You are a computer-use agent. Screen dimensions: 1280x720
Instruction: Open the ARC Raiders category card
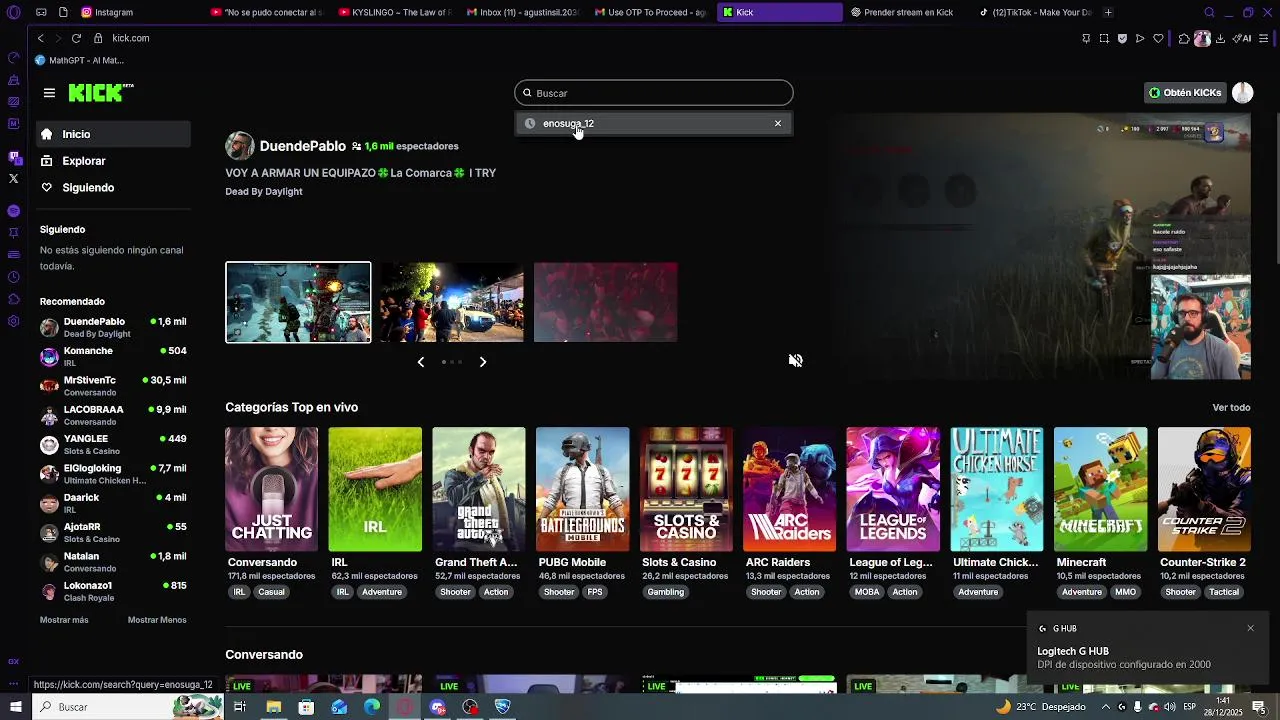[789, 490]
